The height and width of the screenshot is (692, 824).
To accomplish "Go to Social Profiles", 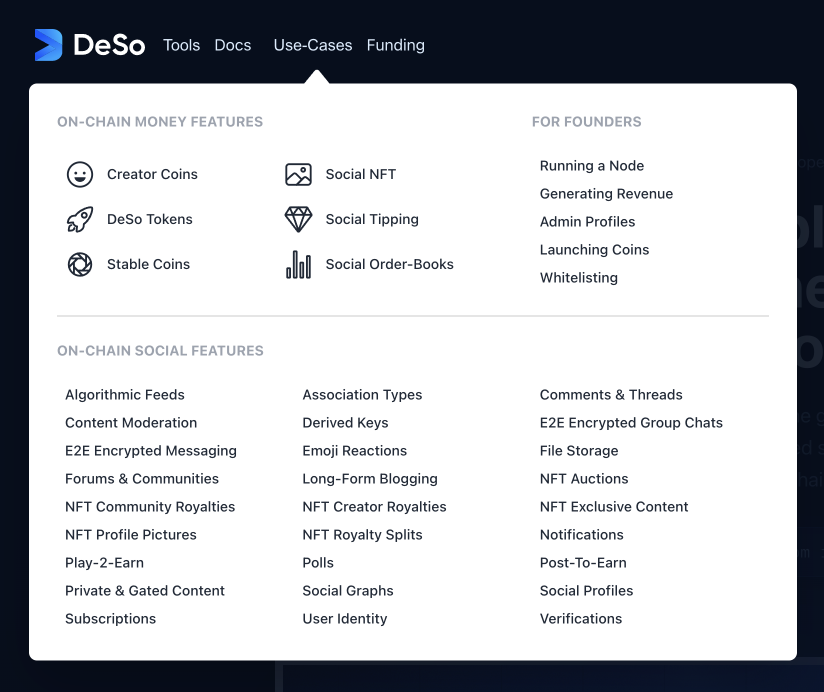I will pyautogui.click(x=586, y=591).
